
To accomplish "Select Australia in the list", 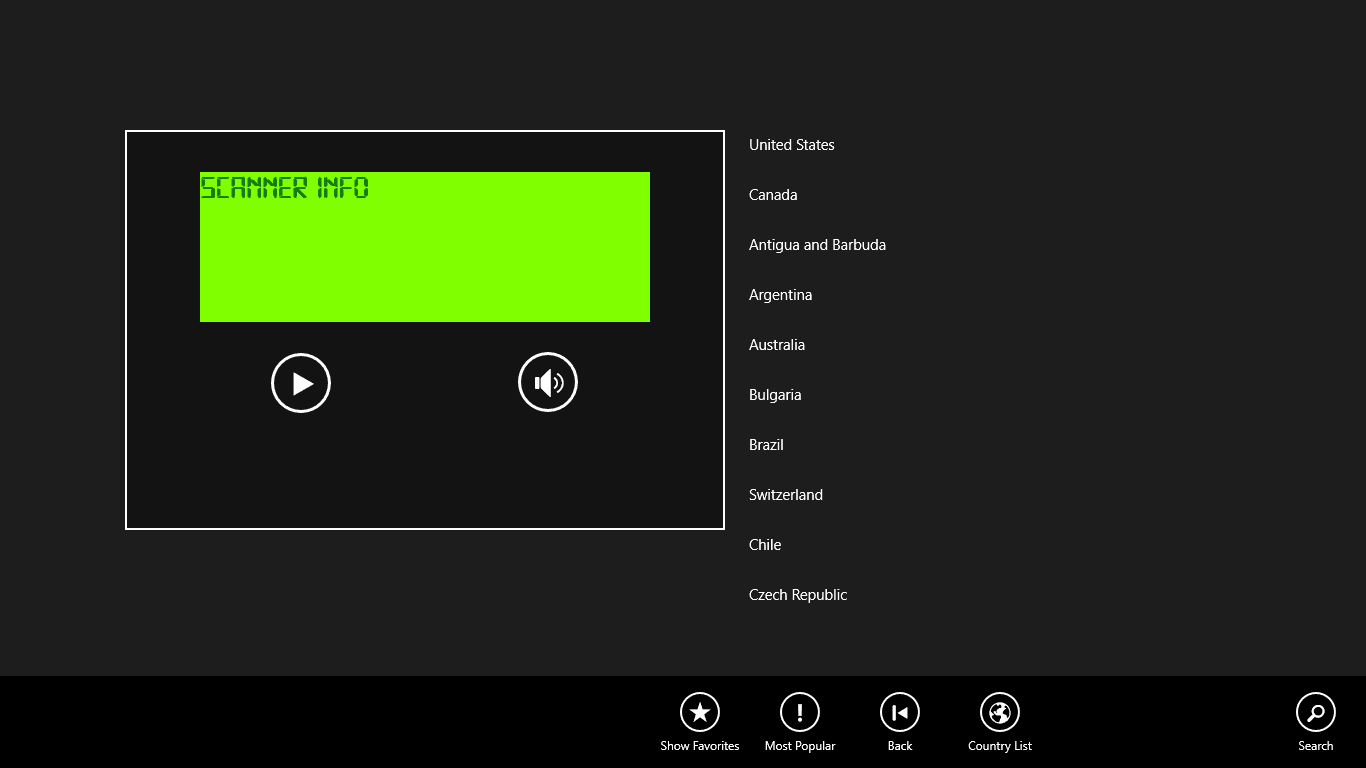I will (x=777, y=345).
